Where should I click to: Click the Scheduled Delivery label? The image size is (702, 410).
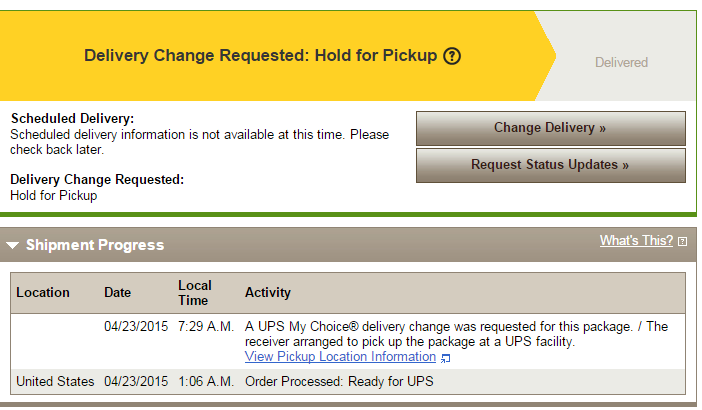pos(72,119)
